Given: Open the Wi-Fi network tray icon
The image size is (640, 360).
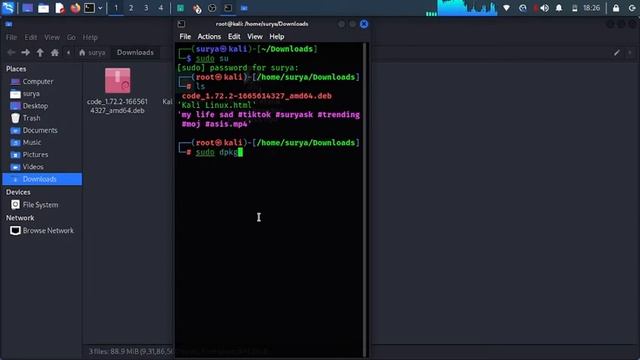Looking at the screenshot, I should pos(507,8).
